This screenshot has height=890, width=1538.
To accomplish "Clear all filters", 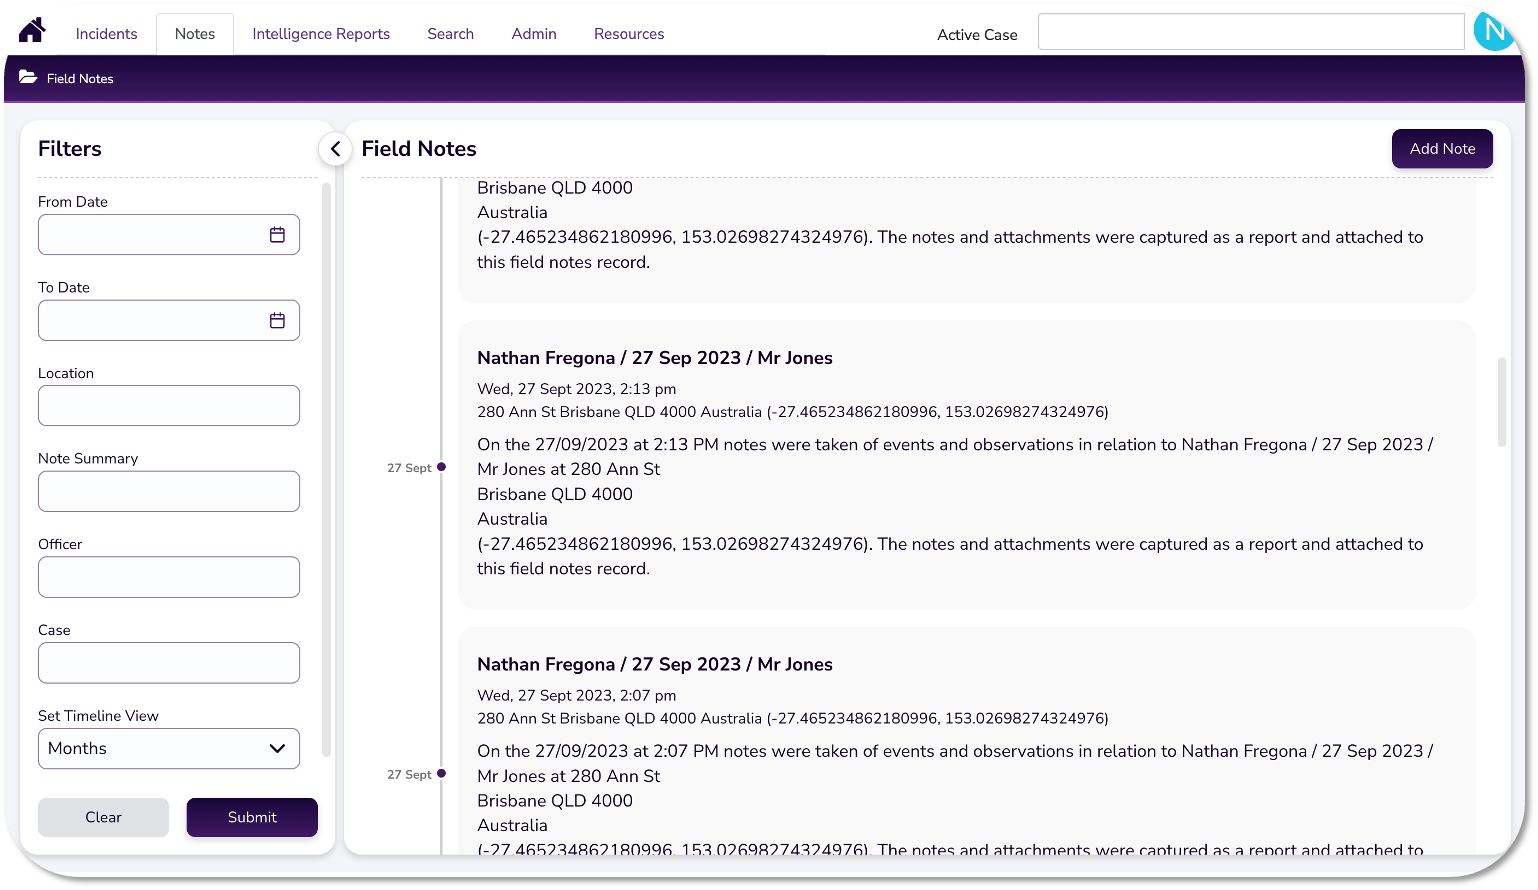I will point(103,817).
